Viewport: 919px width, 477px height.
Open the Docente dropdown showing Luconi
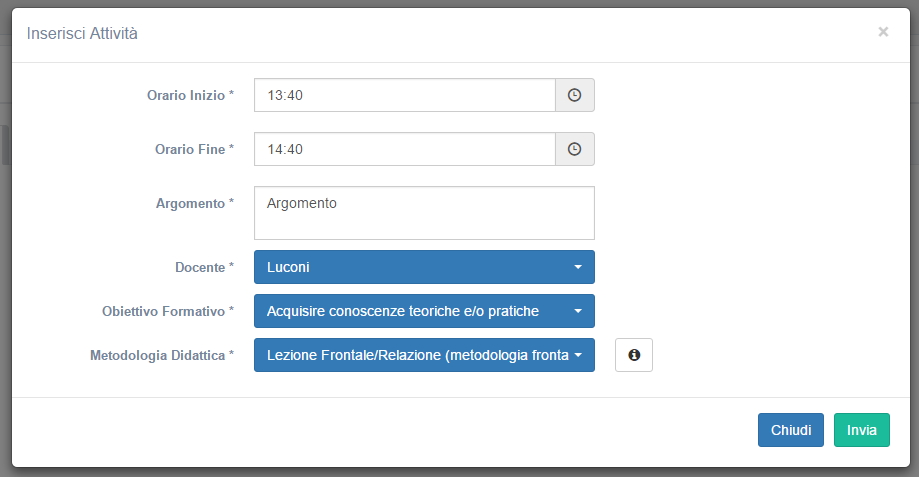[423, 267]
